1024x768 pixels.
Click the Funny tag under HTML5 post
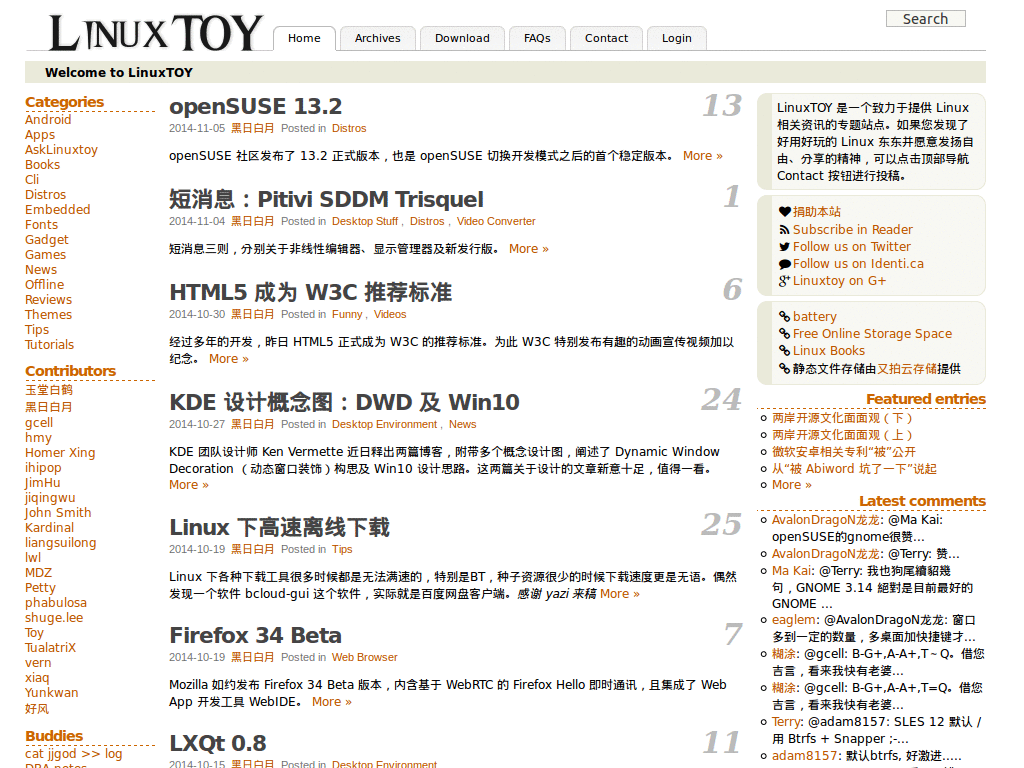tap(347, 315)
